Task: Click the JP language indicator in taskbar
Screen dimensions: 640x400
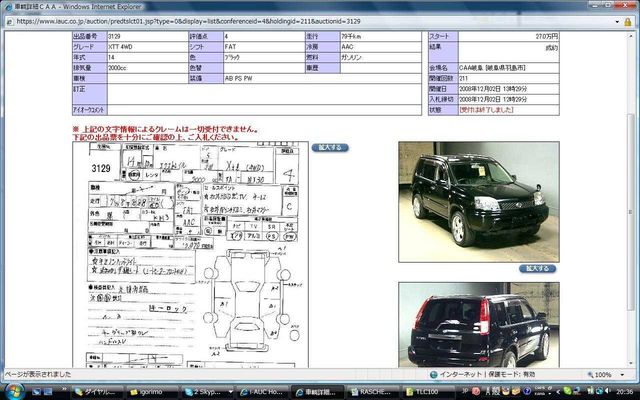Action: [x=464, y=391]
